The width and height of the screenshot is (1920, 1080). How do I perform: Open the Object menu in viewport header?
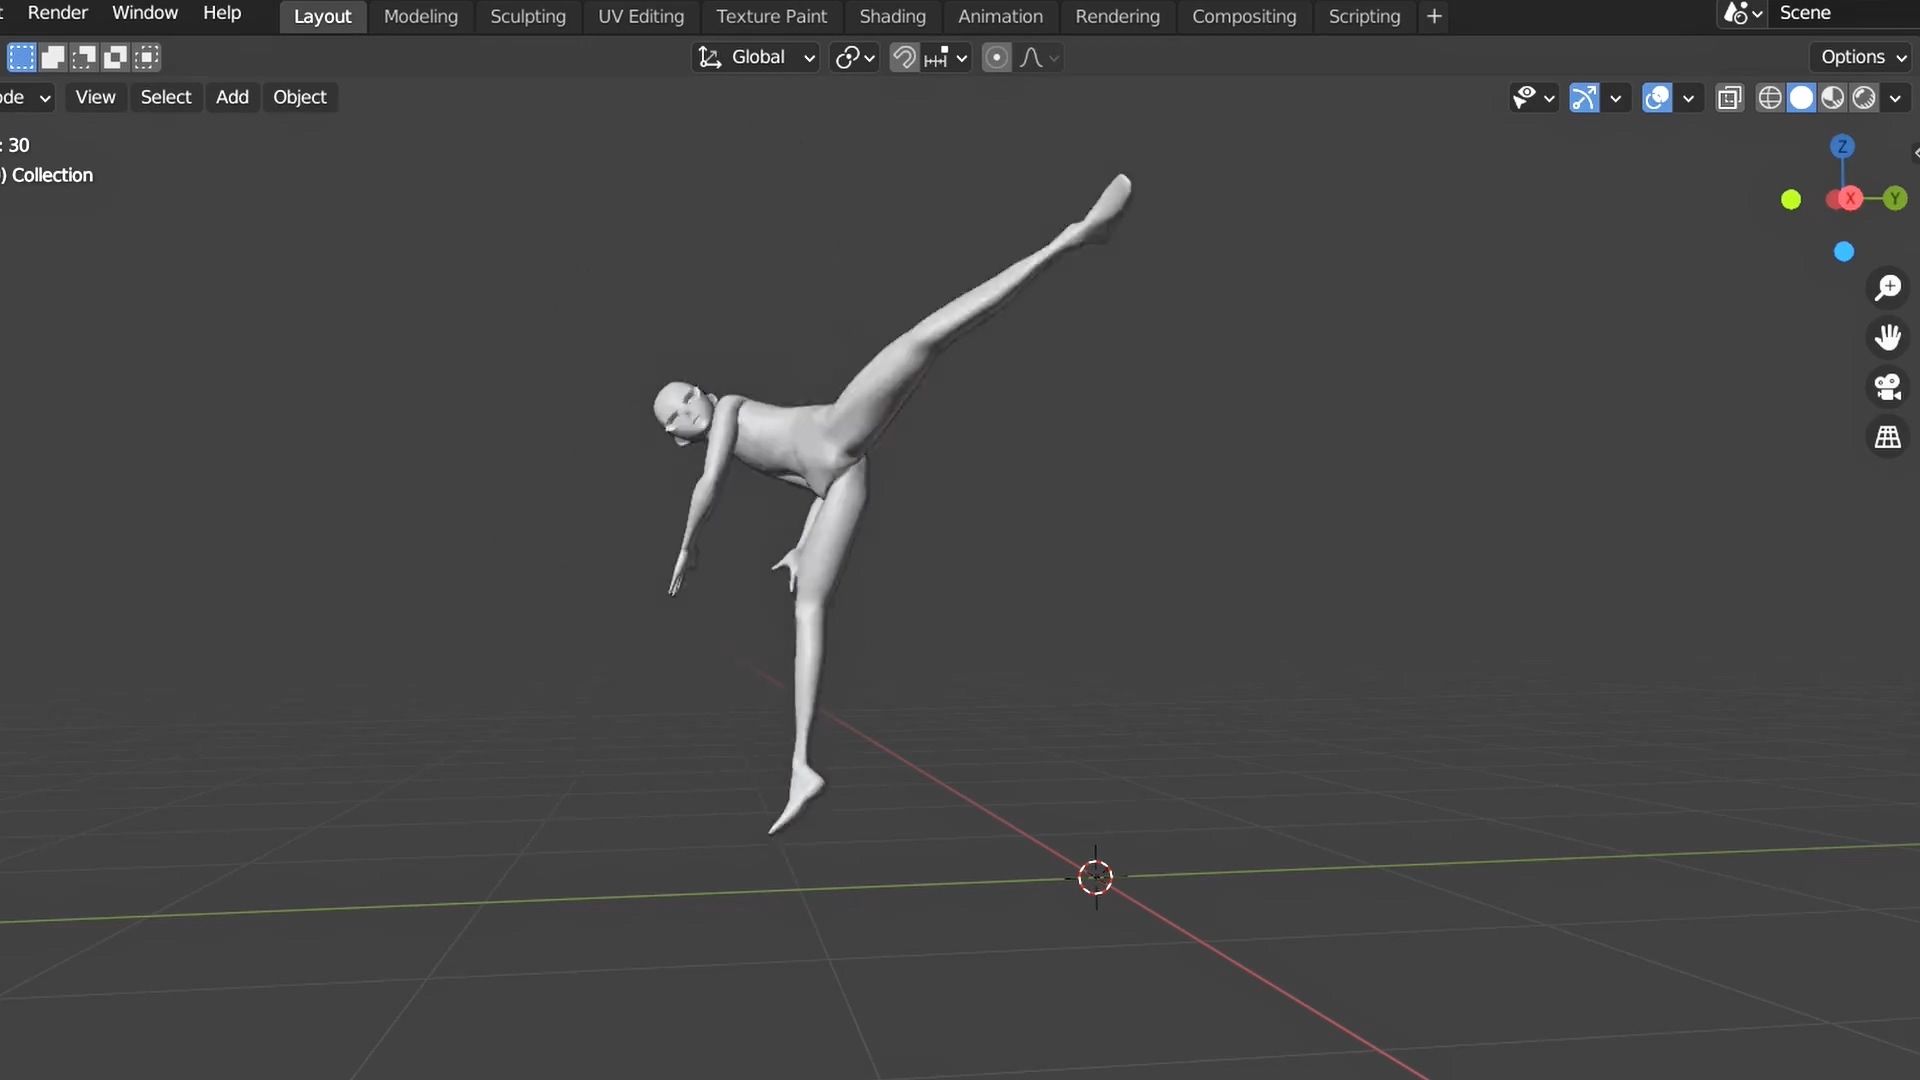tap(300, 97)
